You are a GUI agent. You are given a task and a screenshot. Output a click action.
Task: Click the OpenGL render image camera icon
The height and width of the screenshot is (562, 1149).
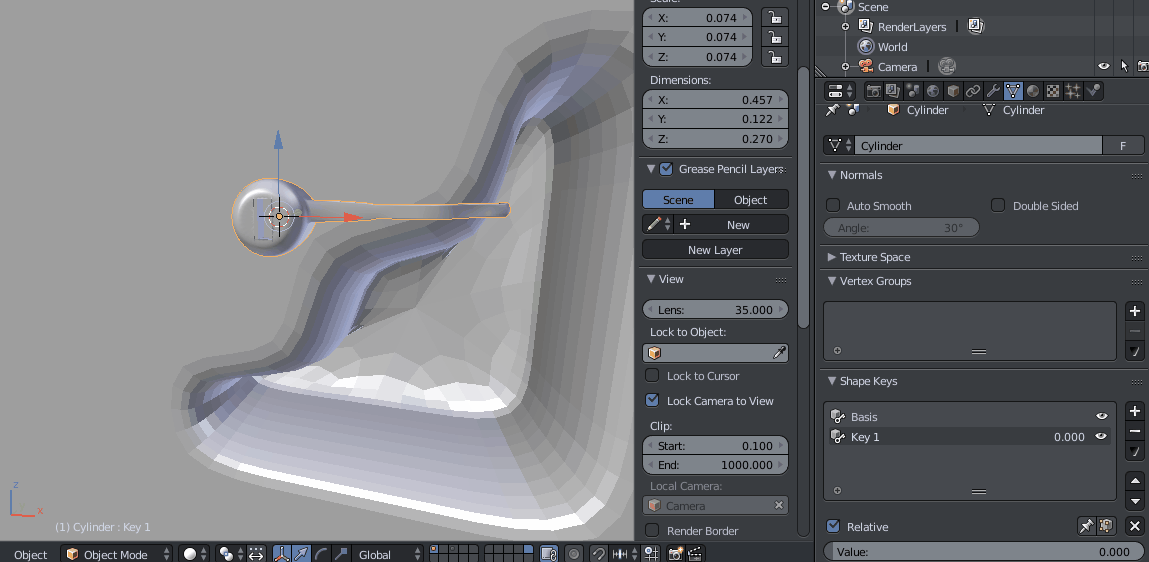[x=676, y=554]
